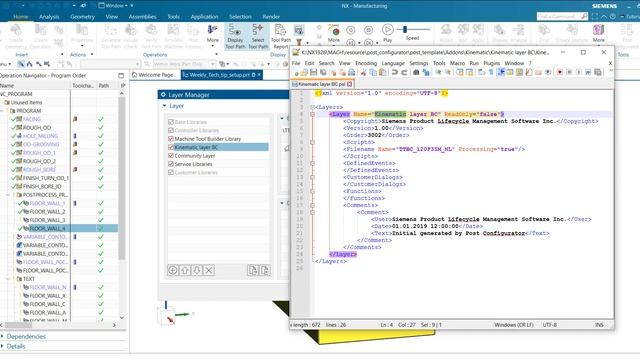Open the Analysis ribbon tab
This screenshot has width=640, height=360.
pyautogui.click(x=49, y=17)
